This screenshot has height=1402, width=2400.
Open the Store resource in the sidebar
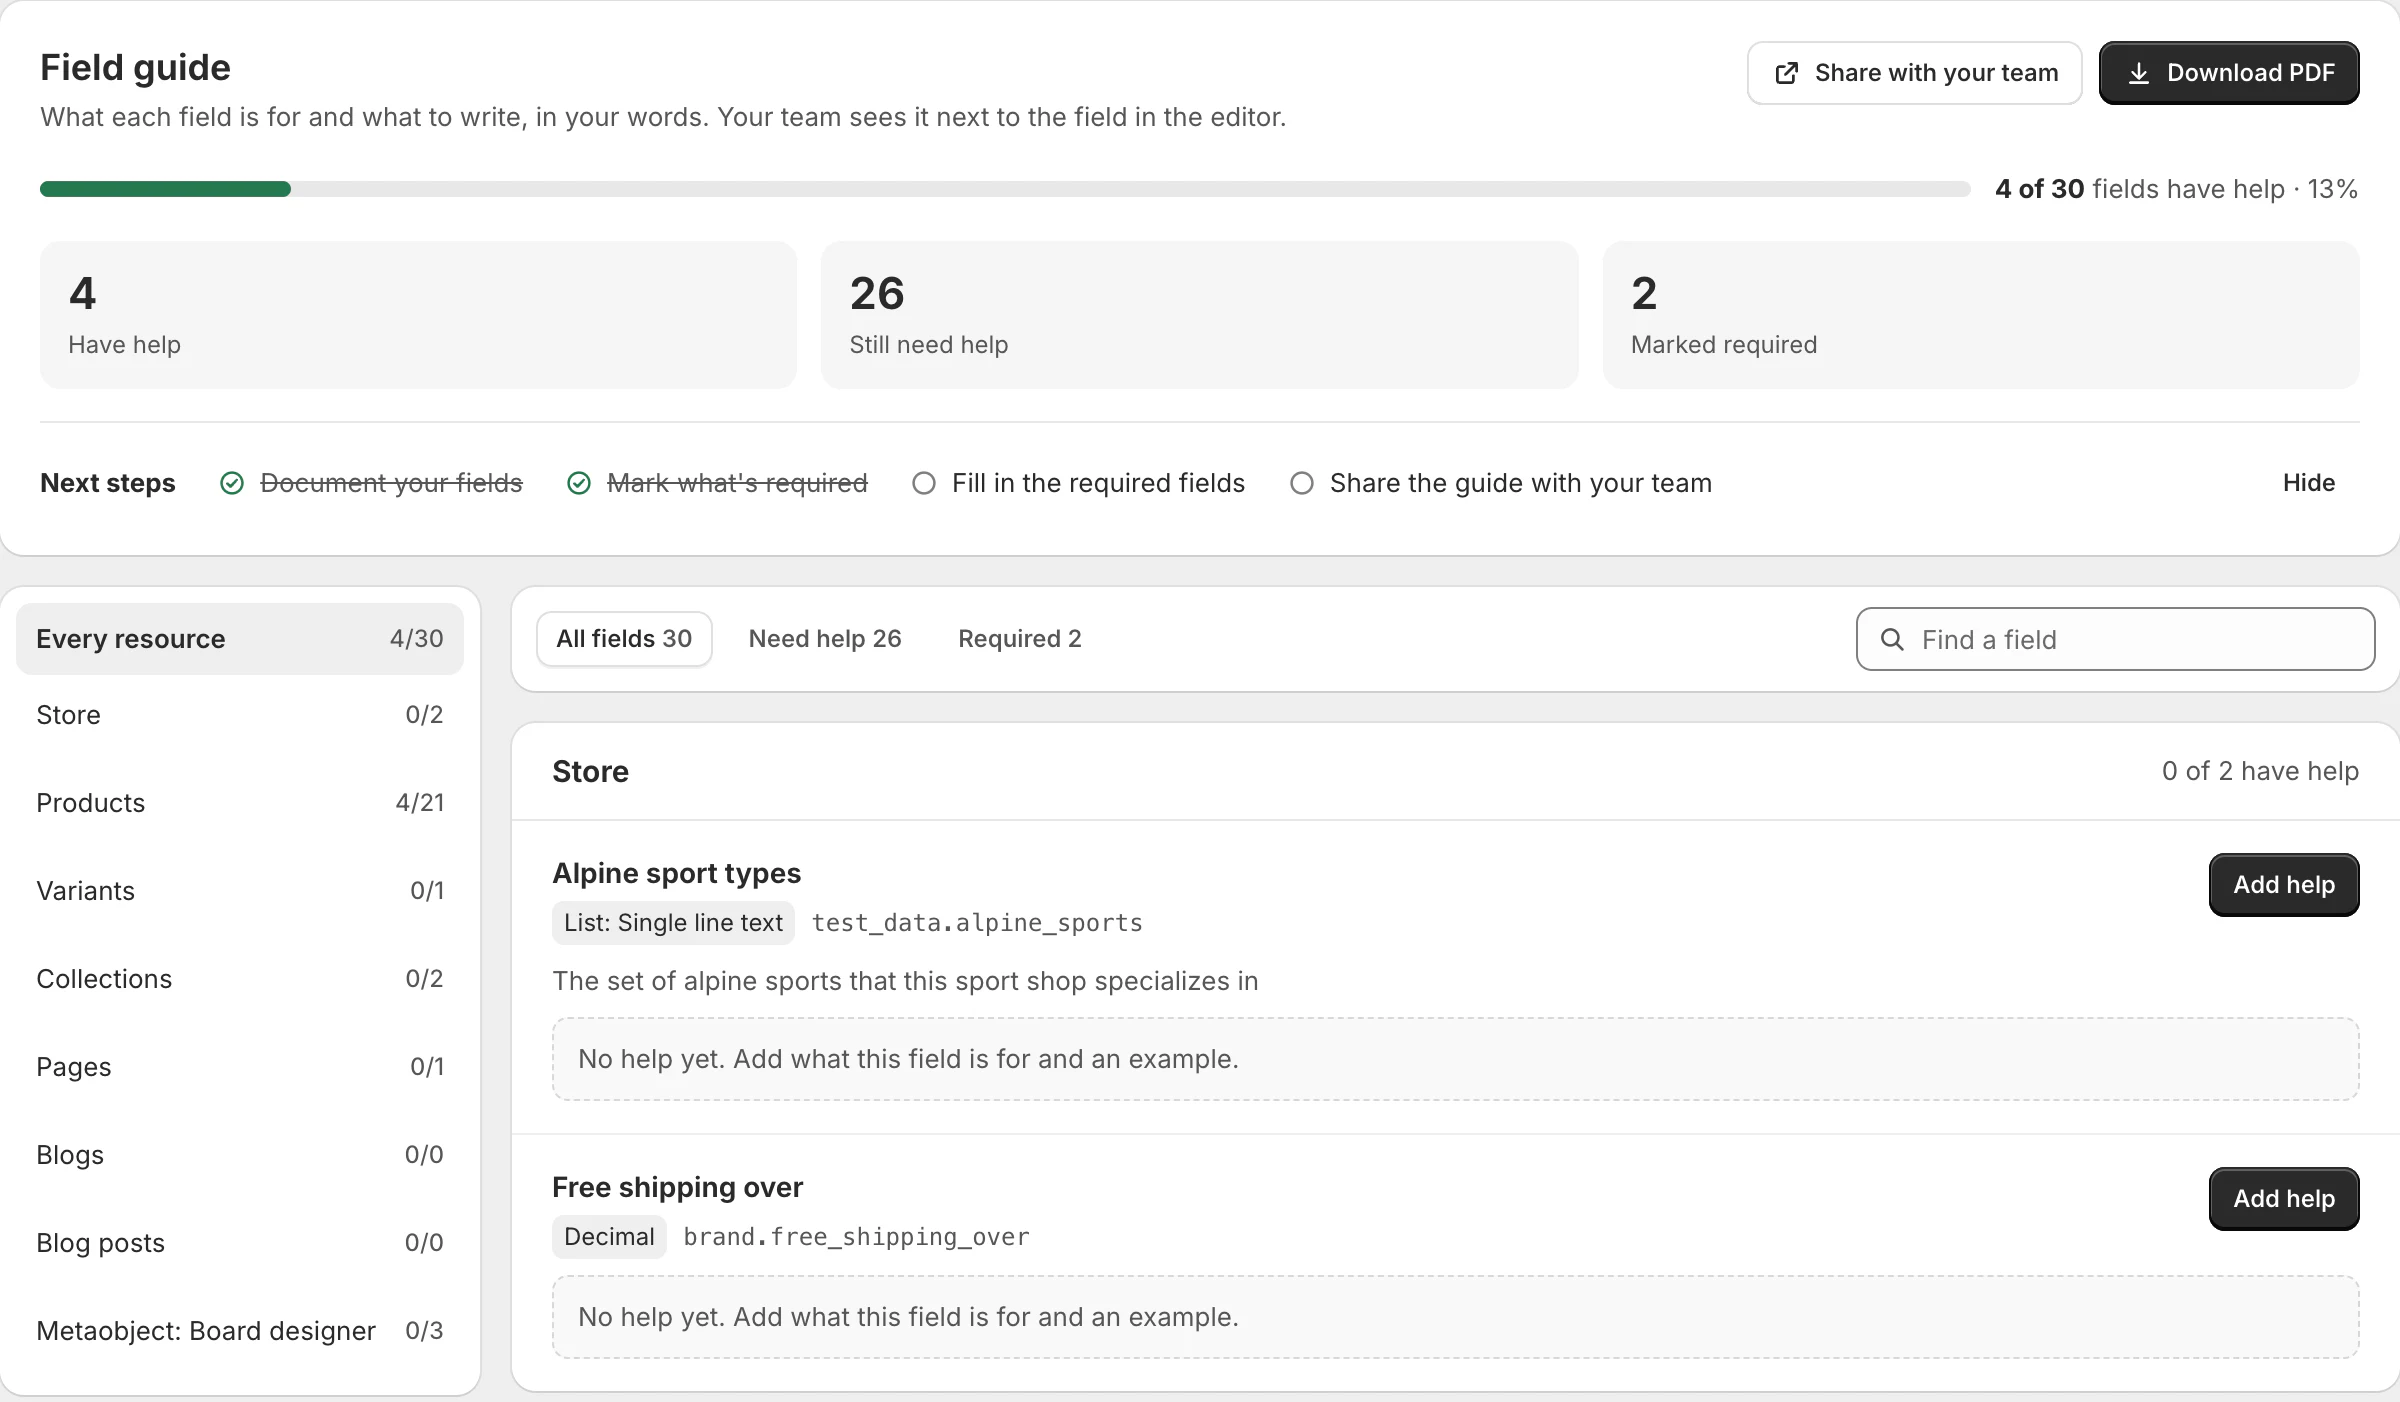[x=240, y=715]
